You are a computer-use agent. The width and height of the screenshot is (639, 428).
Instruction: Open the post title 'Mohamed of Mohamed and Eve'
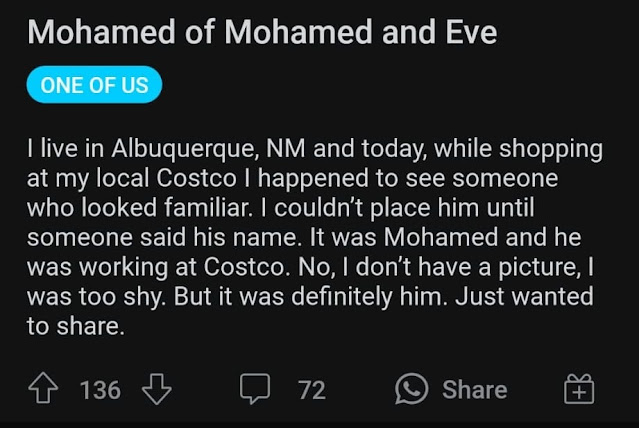261,33
